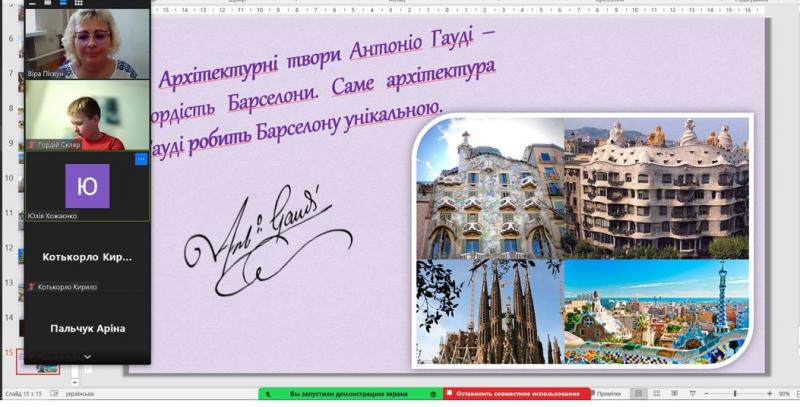Click the 'Слайд 15 з 15' status text

23,394
